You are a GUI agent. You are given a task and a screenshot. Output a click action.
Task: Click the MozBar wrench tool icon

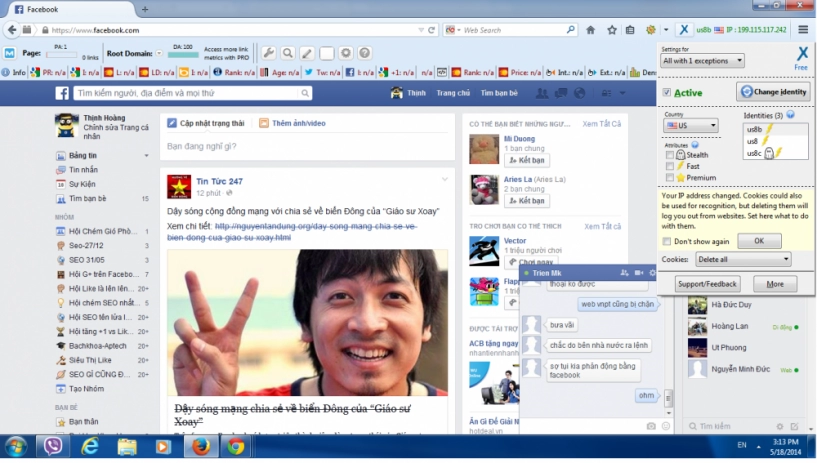click(268, 53)
